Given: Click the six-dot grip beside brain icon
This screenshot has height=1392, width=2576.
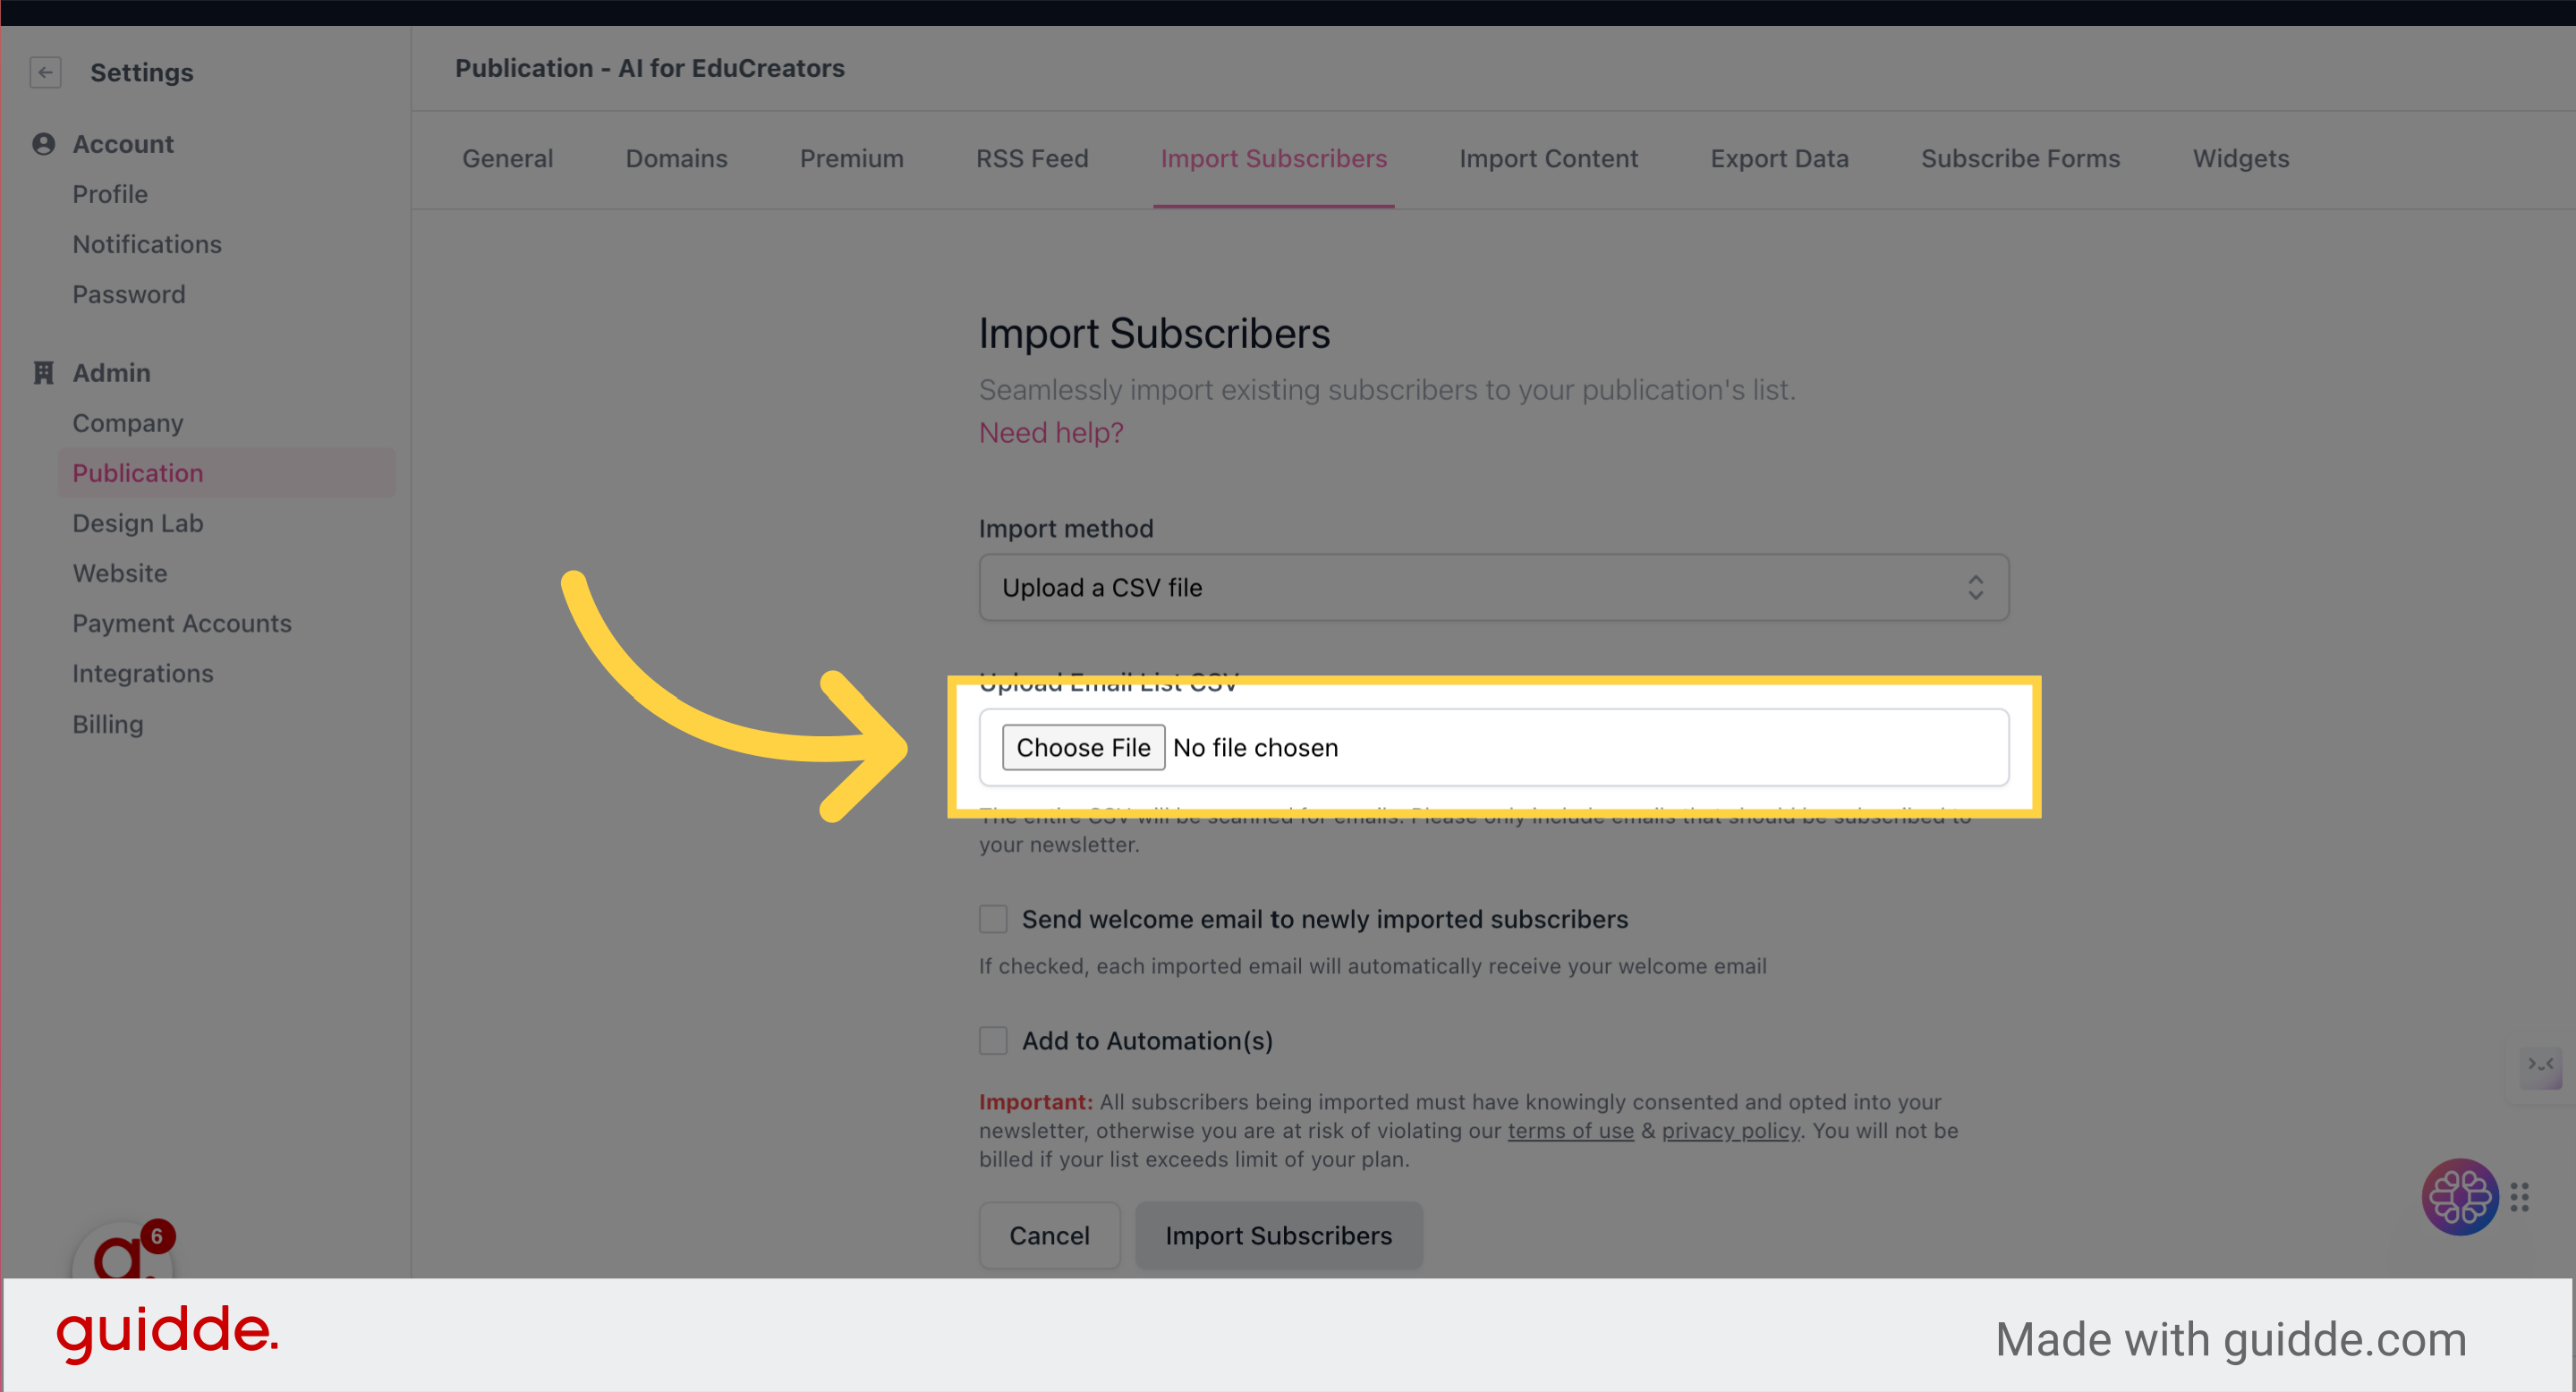Looking at the screenshot, I should click(x=2519, y=1196).
